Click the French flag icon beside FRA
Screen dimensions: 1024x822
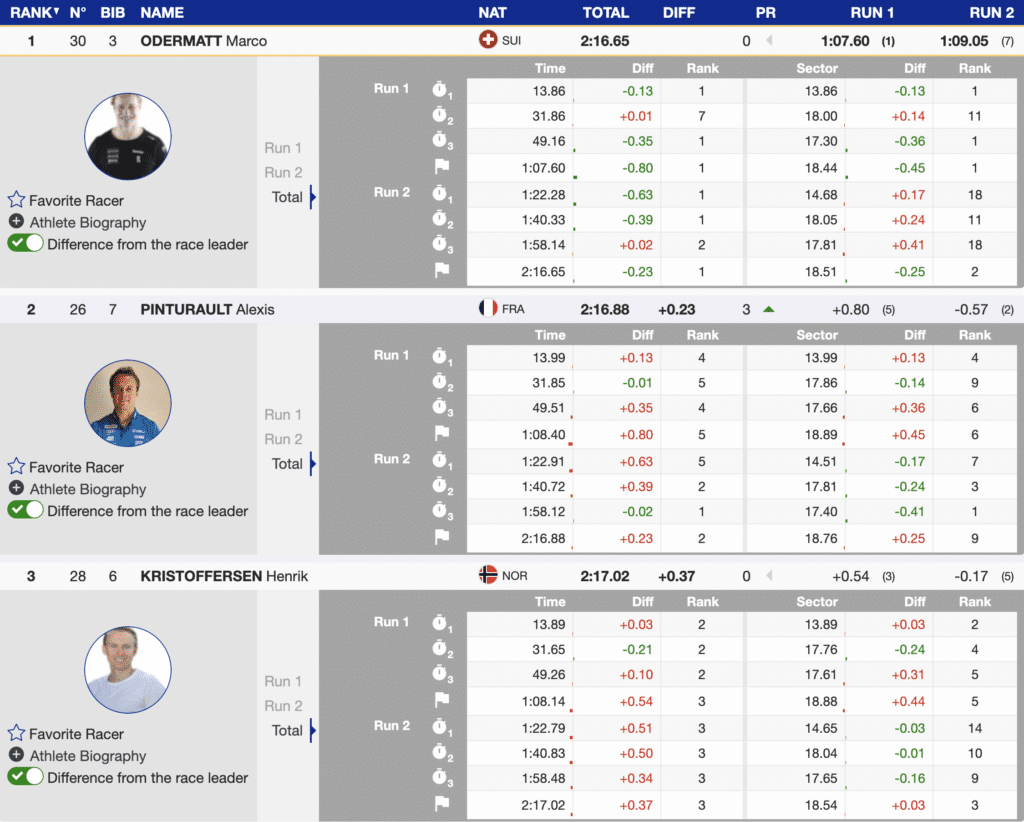488,309
